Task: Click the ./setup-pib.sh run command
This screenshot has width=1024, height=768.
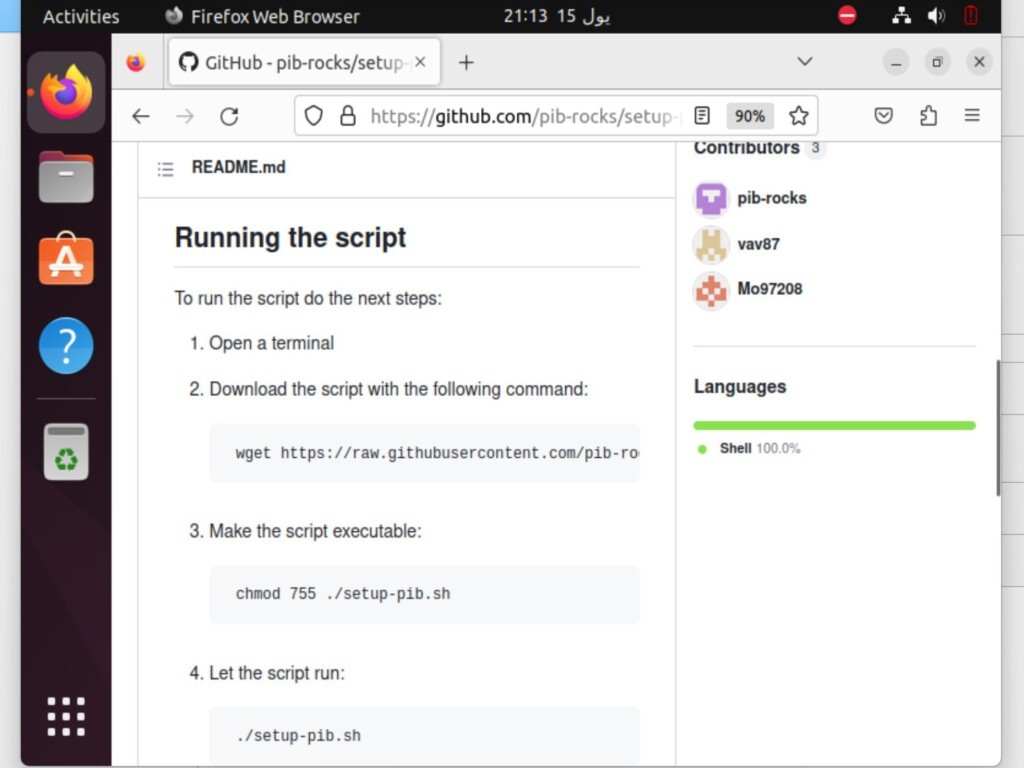Action: (298, 735)
